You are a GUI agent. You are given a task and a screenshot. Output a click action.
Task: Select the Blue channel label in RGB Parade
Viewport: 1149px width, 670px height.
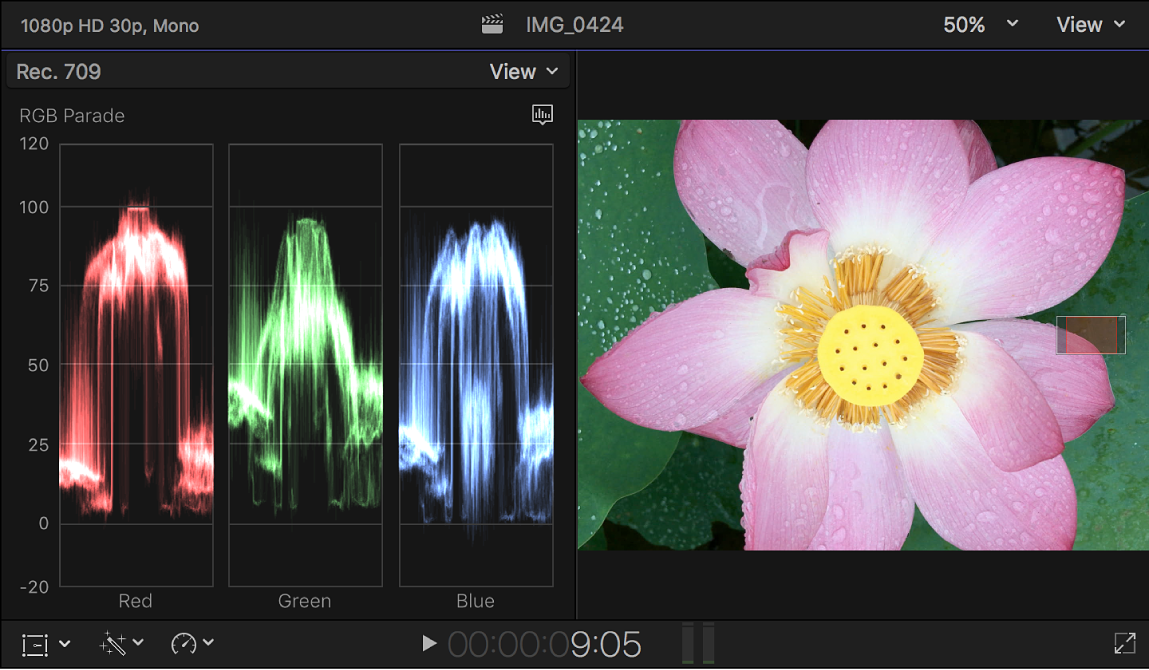(475, 600)
